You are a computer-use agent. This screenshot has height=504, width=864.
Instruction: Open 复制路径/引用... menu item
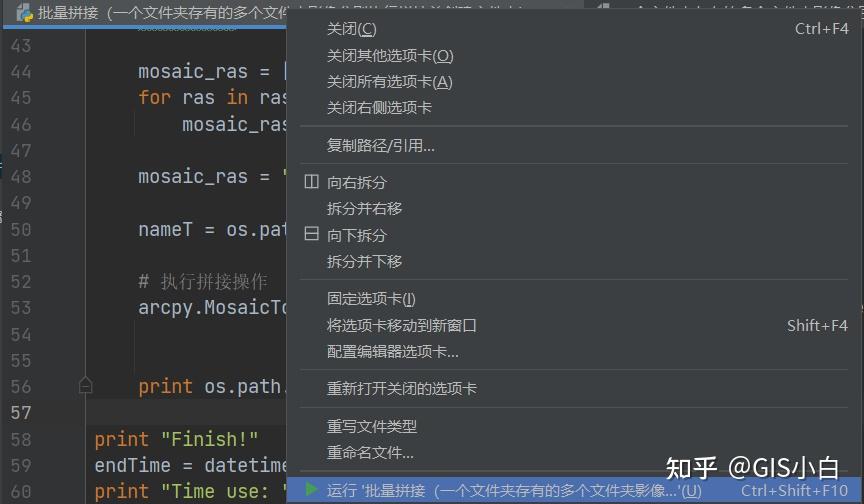pyautogui.click(x=574, y=145)
